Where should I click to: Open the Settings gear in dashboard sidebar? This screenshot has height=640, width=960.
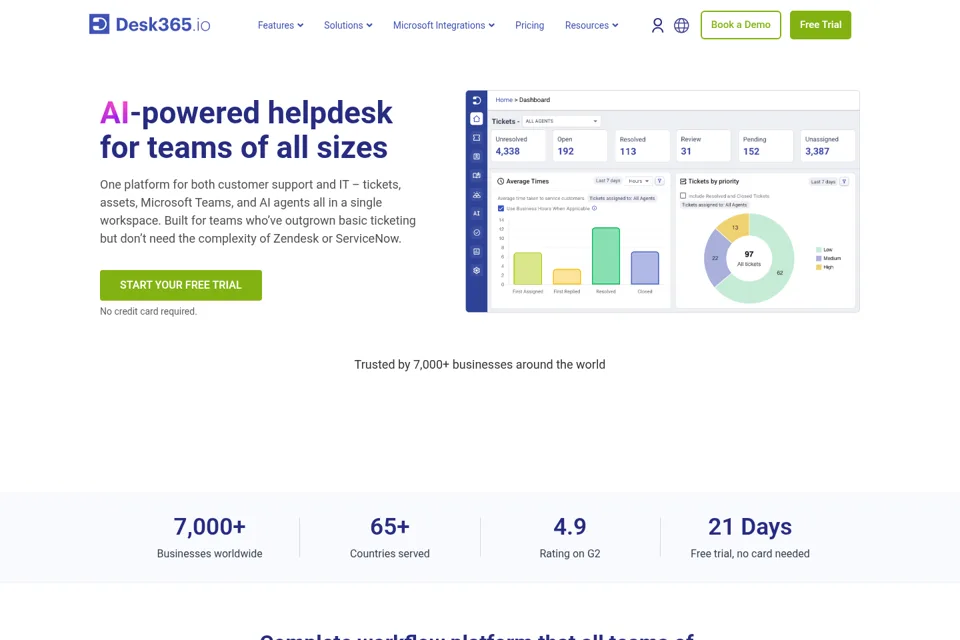coord(476,270)
